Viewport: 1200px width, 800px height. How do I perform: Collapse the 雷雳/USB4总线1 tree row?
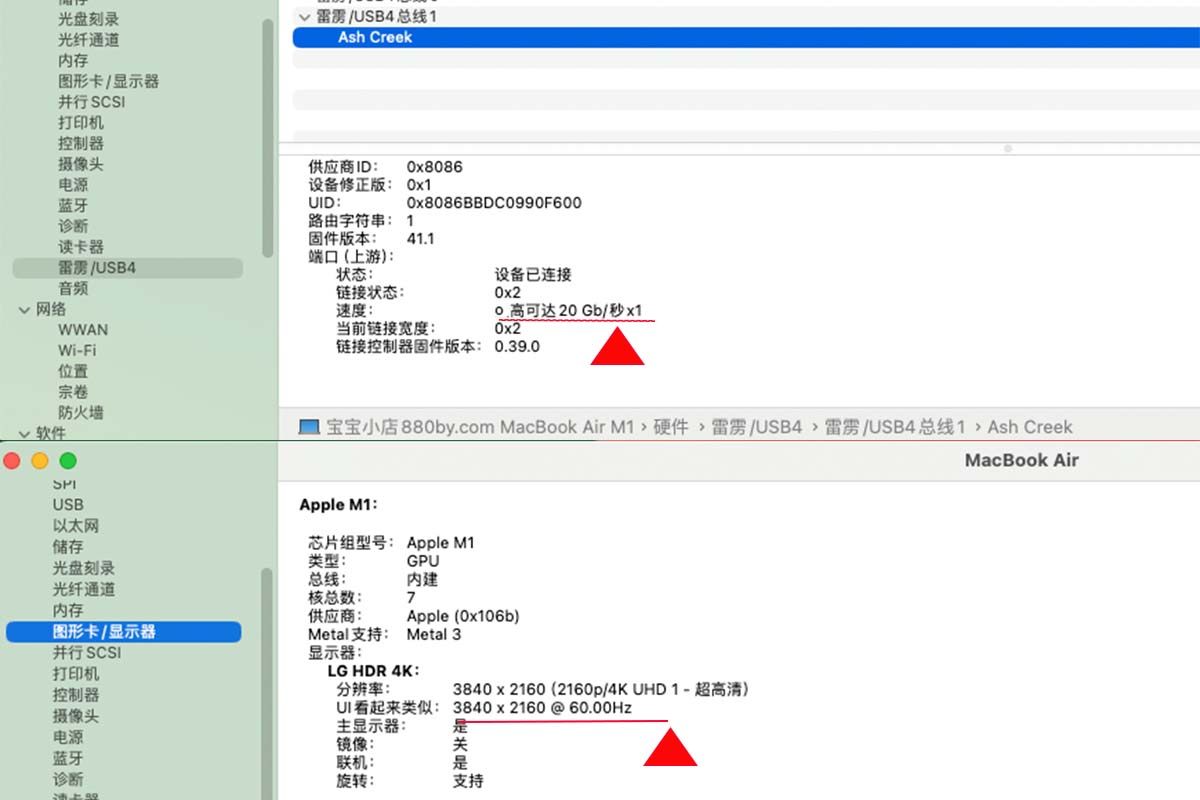pyautogui.click(x=304, y=17)
